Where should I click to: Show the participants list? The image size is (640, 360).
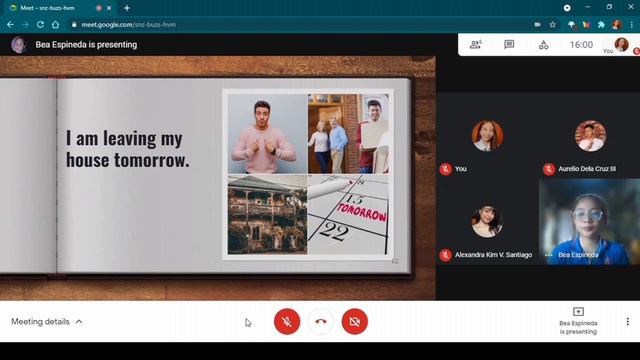(476, 44)
